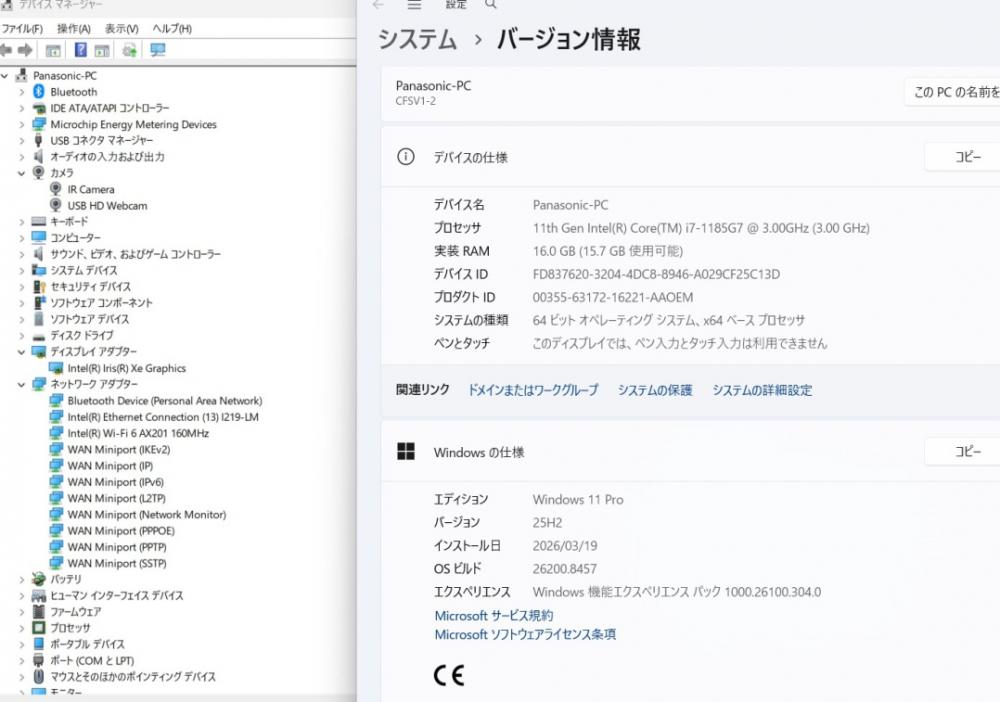
Task: Open システムの詳細設定 link
Action: pyautogui.click(x=762, y=390)
